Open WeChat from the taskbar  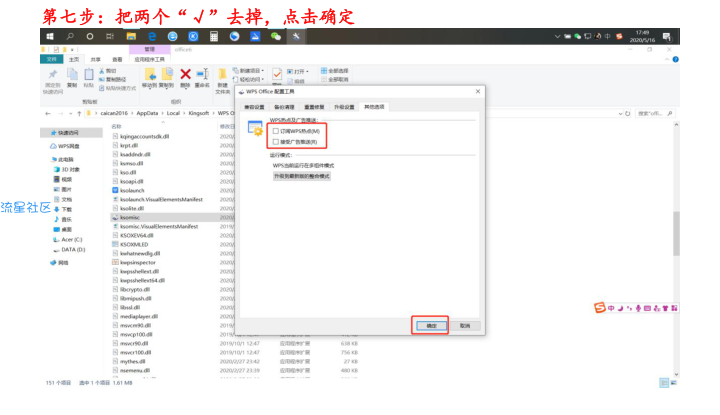pos(276,36)
